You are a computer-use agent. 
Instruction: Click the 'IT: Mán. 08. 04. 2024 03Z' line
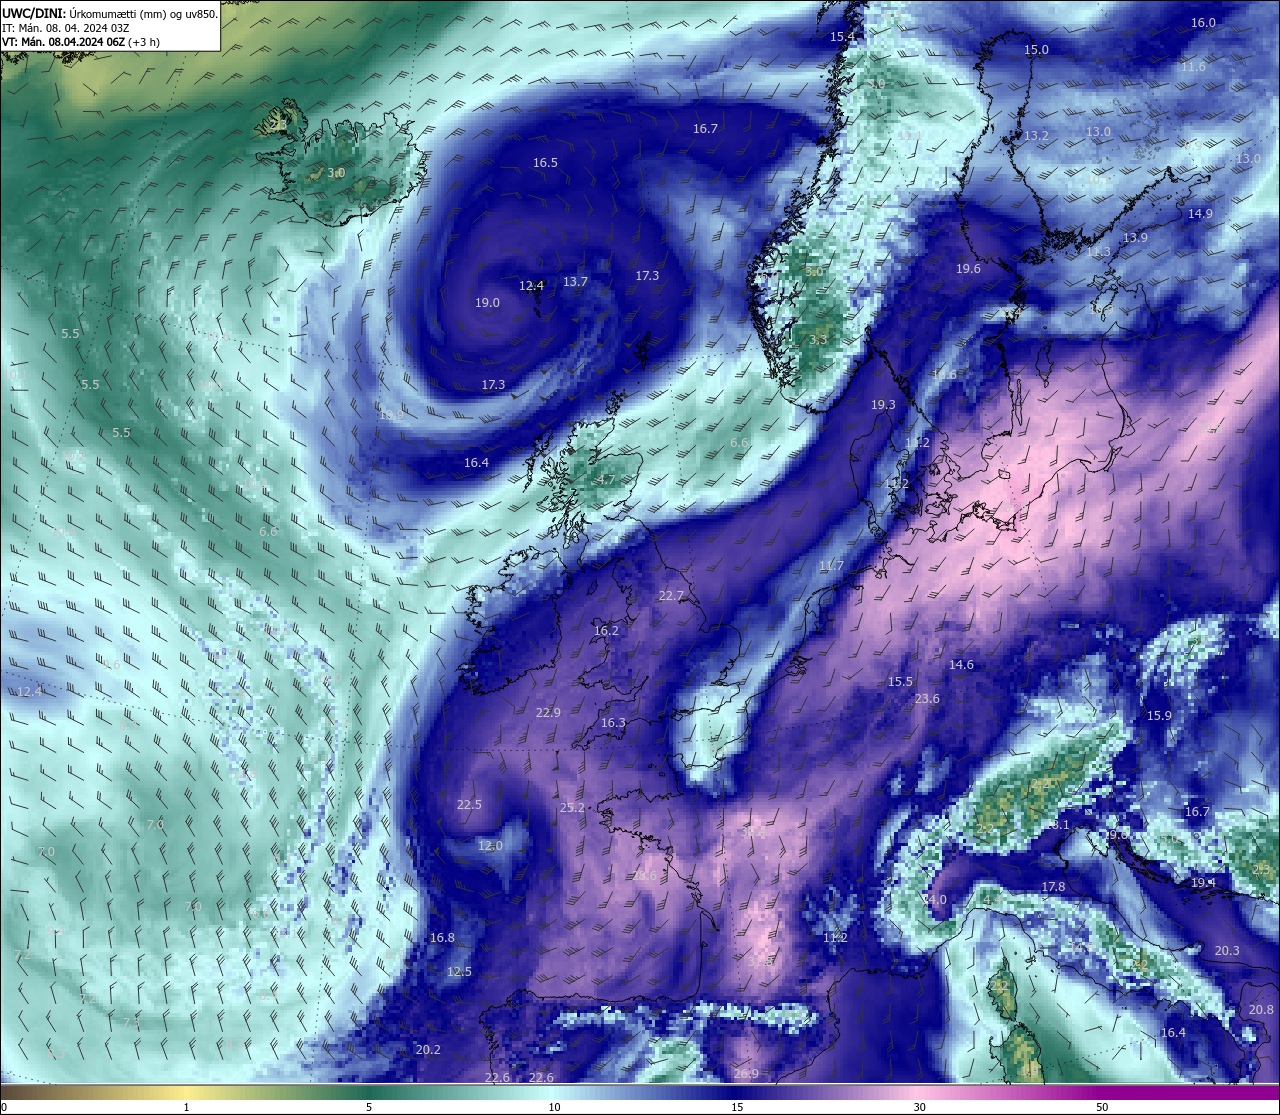65,28
